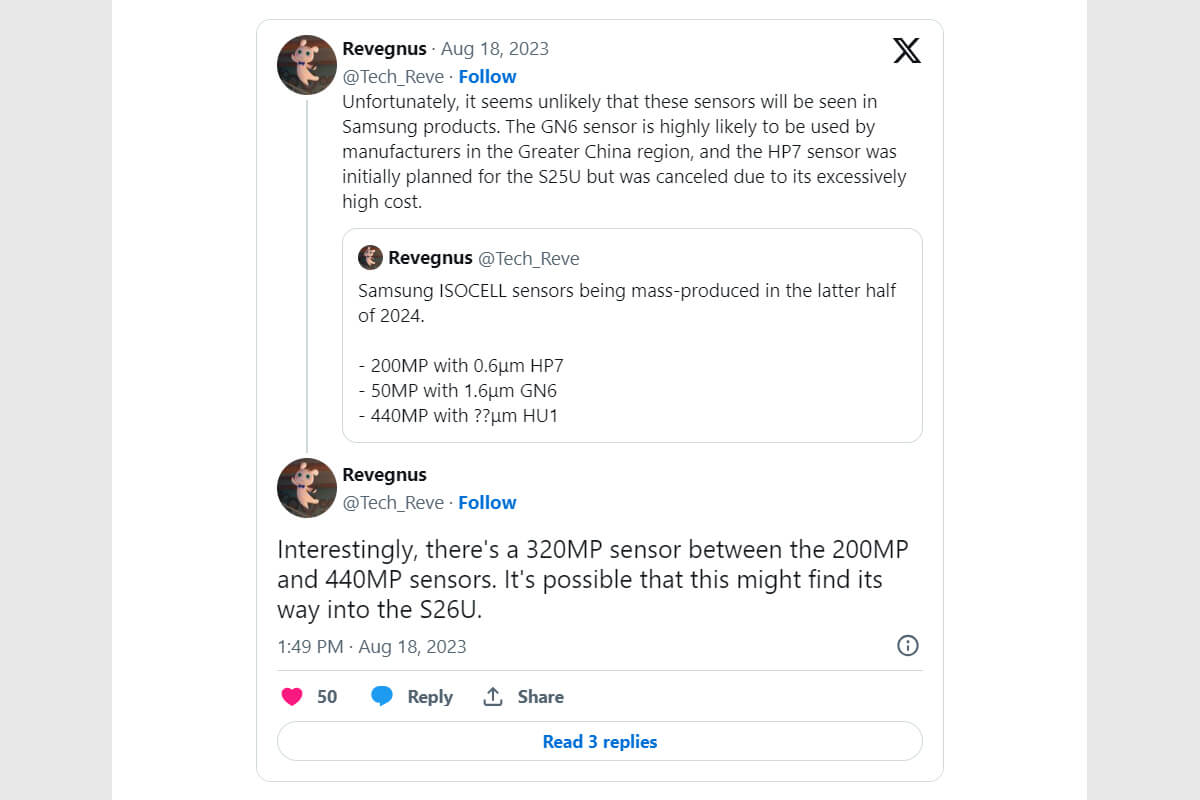Click the Revegnus name in lower tweet
Image resolution: width=1200 pixels, height=800 pixels.
(384, 475)
